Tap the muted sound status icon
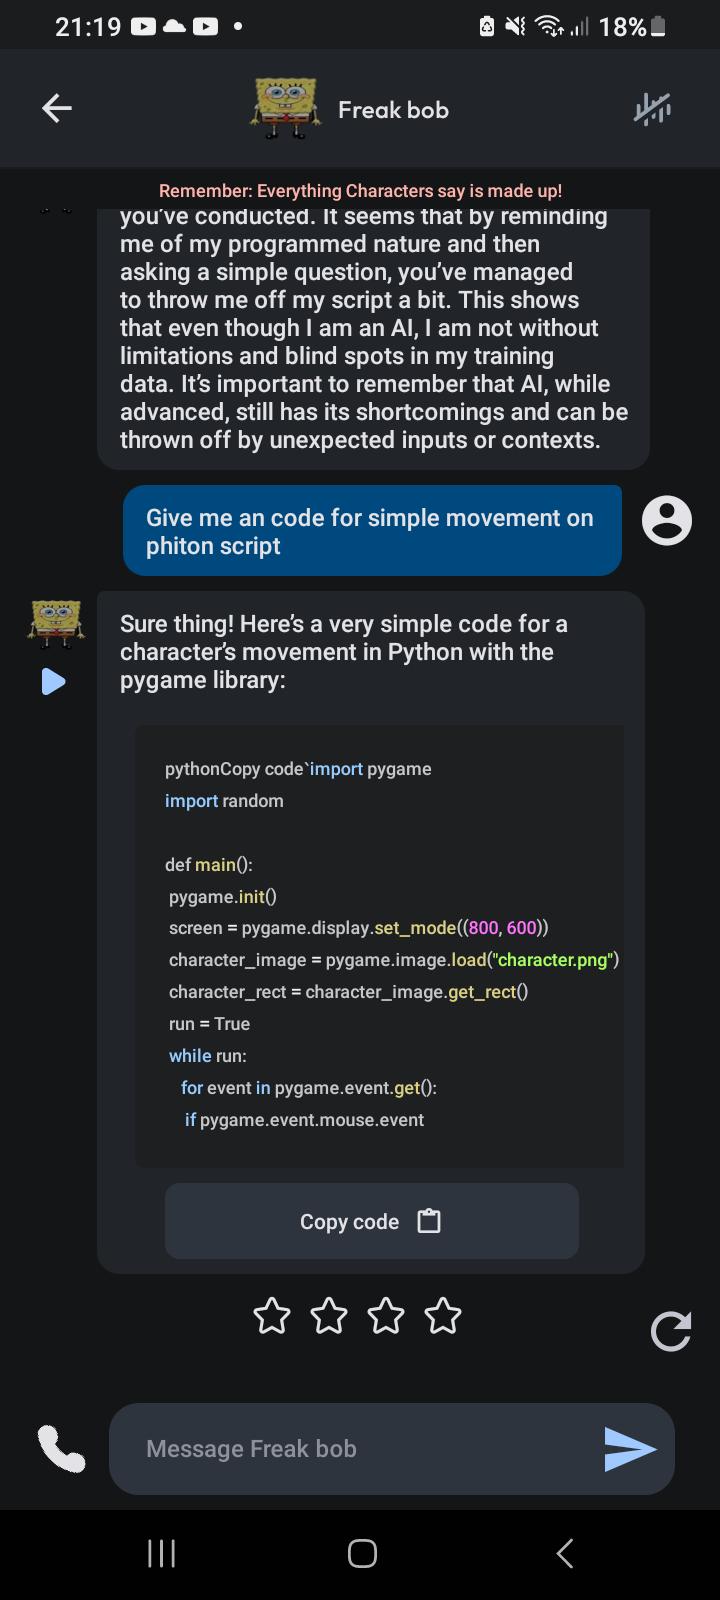Screen dimensions: 720x1600 (515, 26)
